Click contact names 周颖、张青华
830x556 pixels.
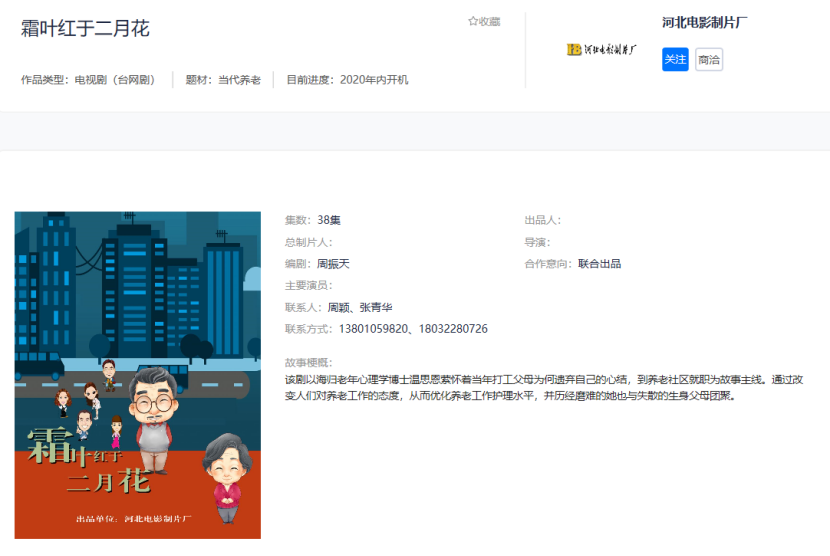(x=360, y=307)
